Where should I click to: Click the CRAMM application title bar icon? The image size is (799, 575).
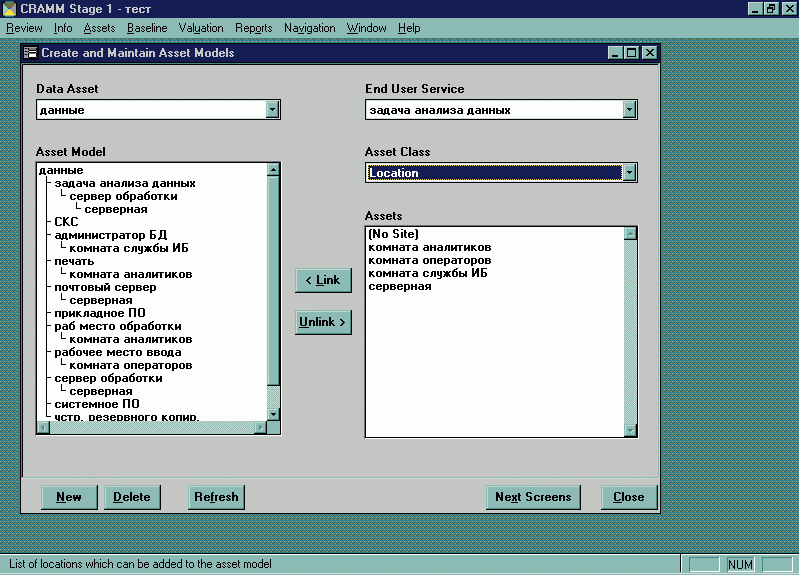pos(9,9)
